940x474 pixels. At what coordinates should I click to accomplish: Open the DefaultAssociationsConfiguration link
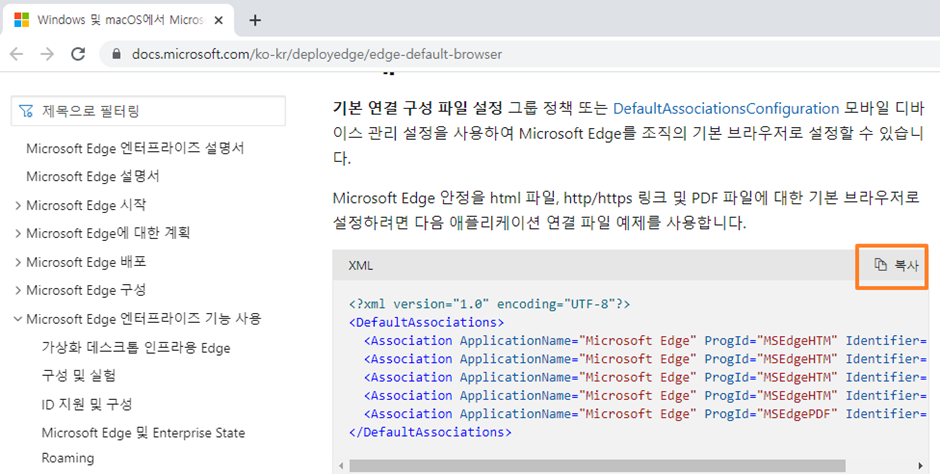tap(725, 108)
